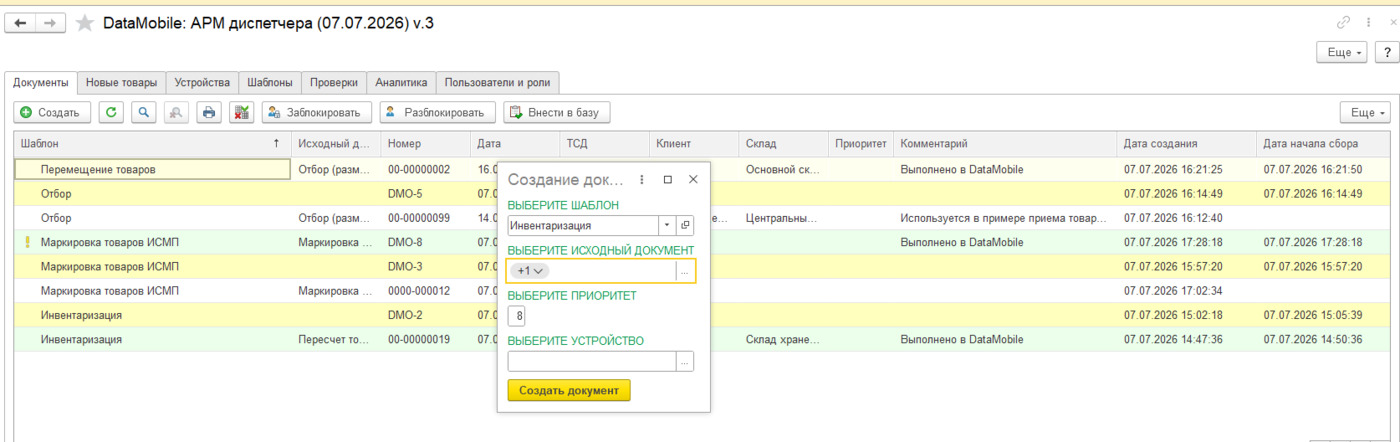Viewport: 1400px width, 442px height.
Task: Open selected template with the open-form icon
Action: [686, 226]
